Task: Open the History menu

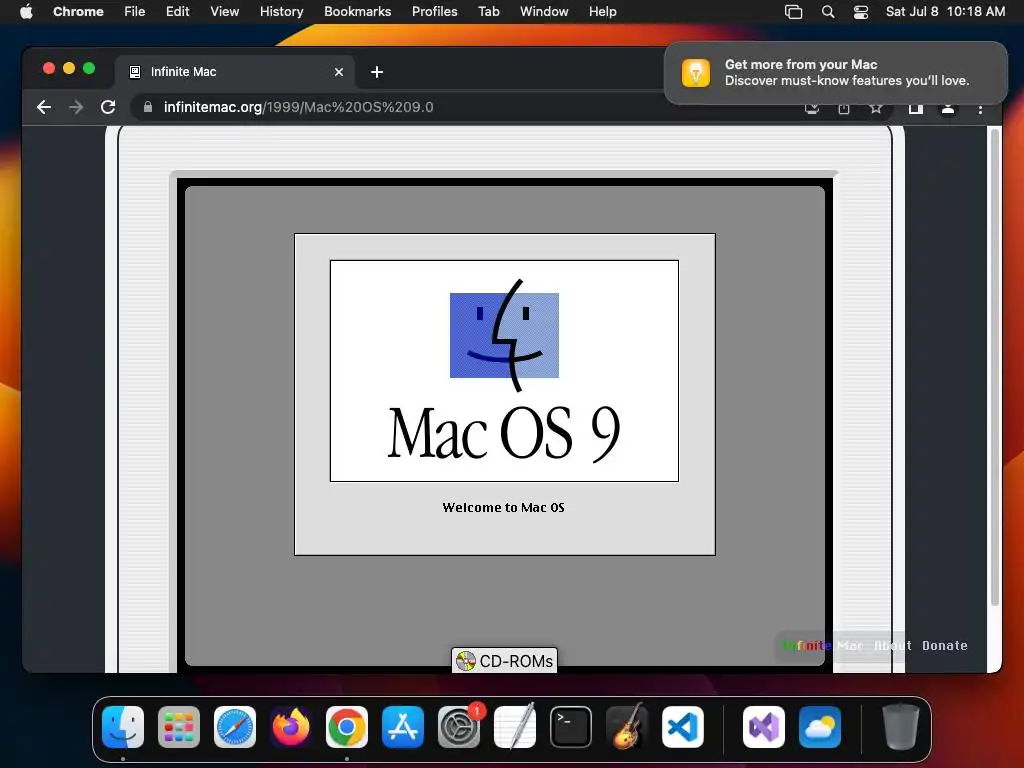Action: pyautogui.click(x=281, y=11)
